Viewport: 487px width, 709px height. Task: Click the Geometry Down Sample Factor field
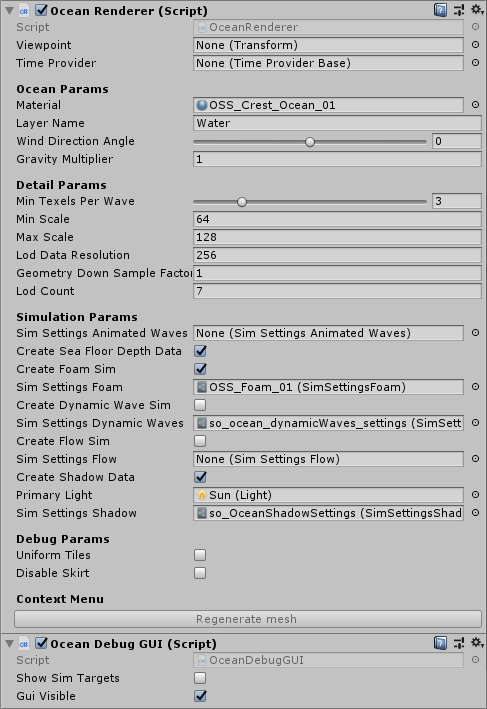tap(337, 273)
